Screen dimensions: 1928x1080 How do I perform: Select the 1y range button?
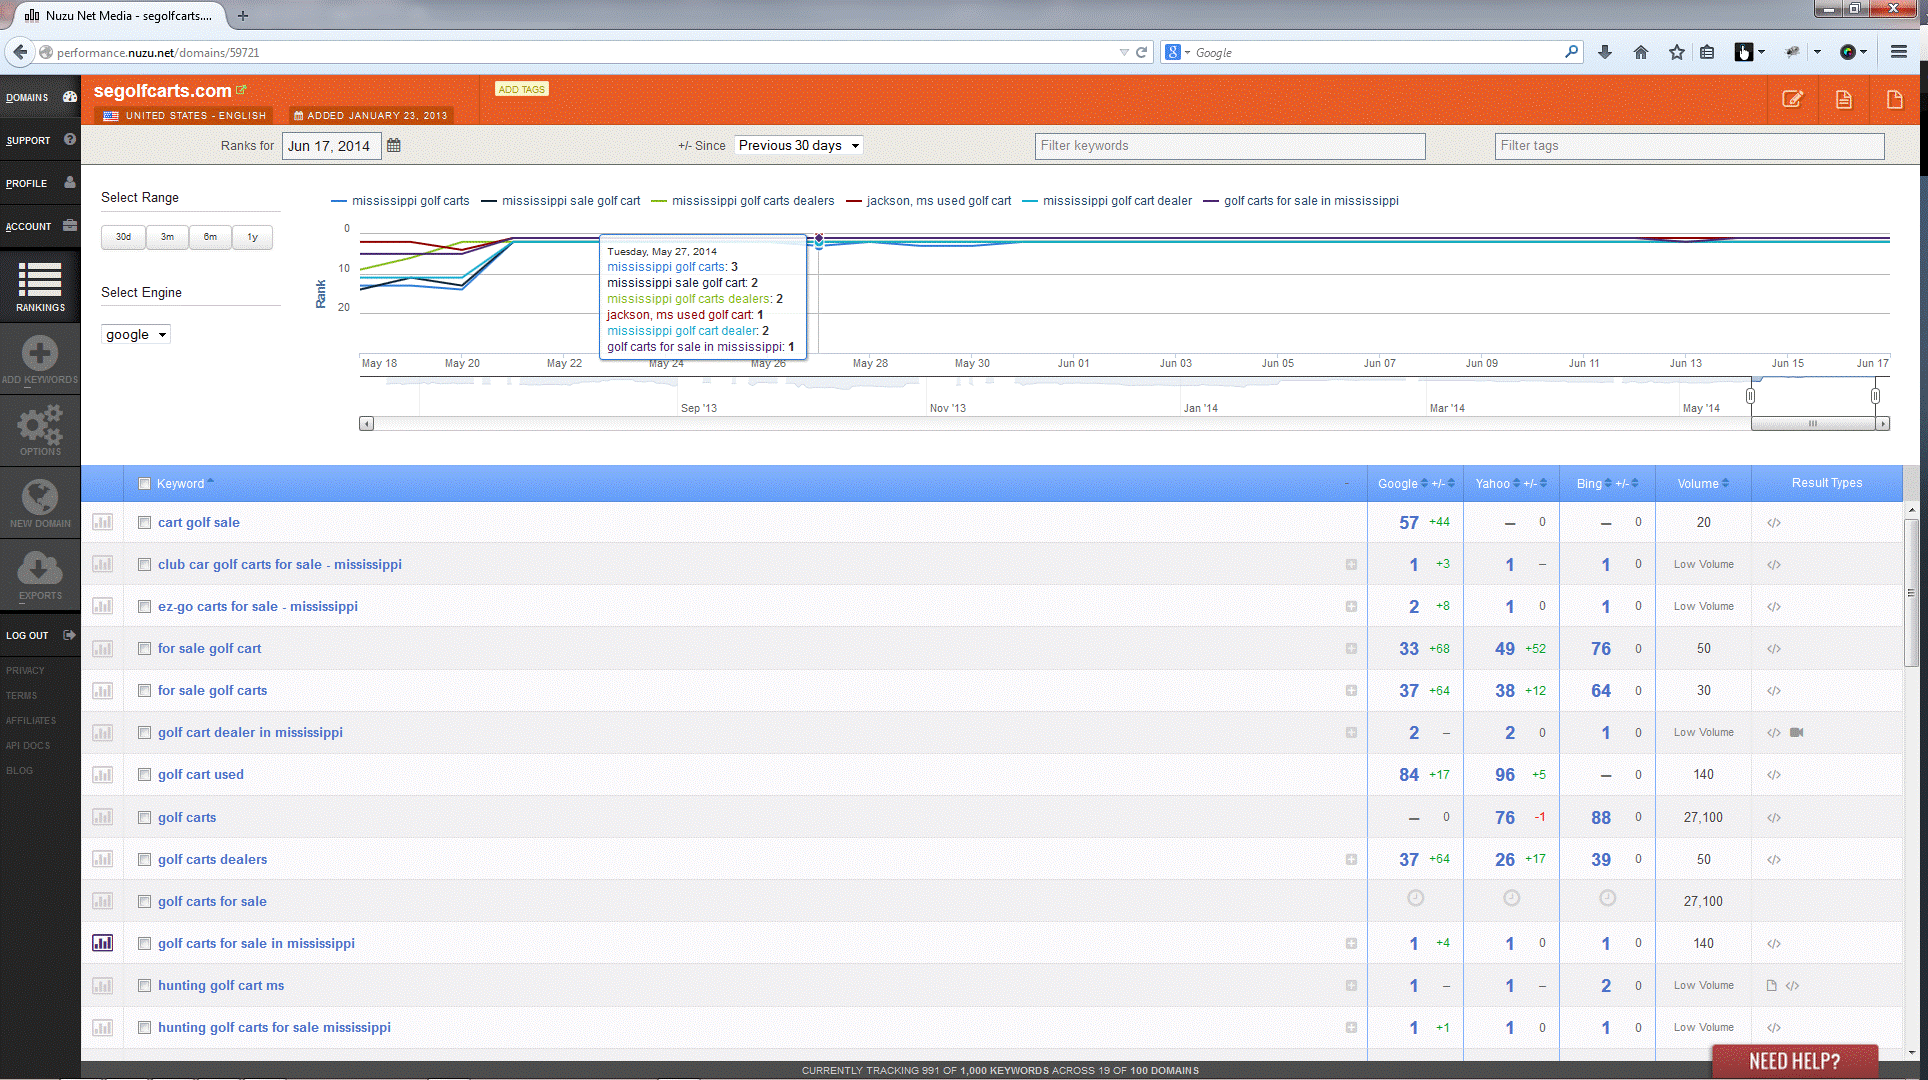252,237
